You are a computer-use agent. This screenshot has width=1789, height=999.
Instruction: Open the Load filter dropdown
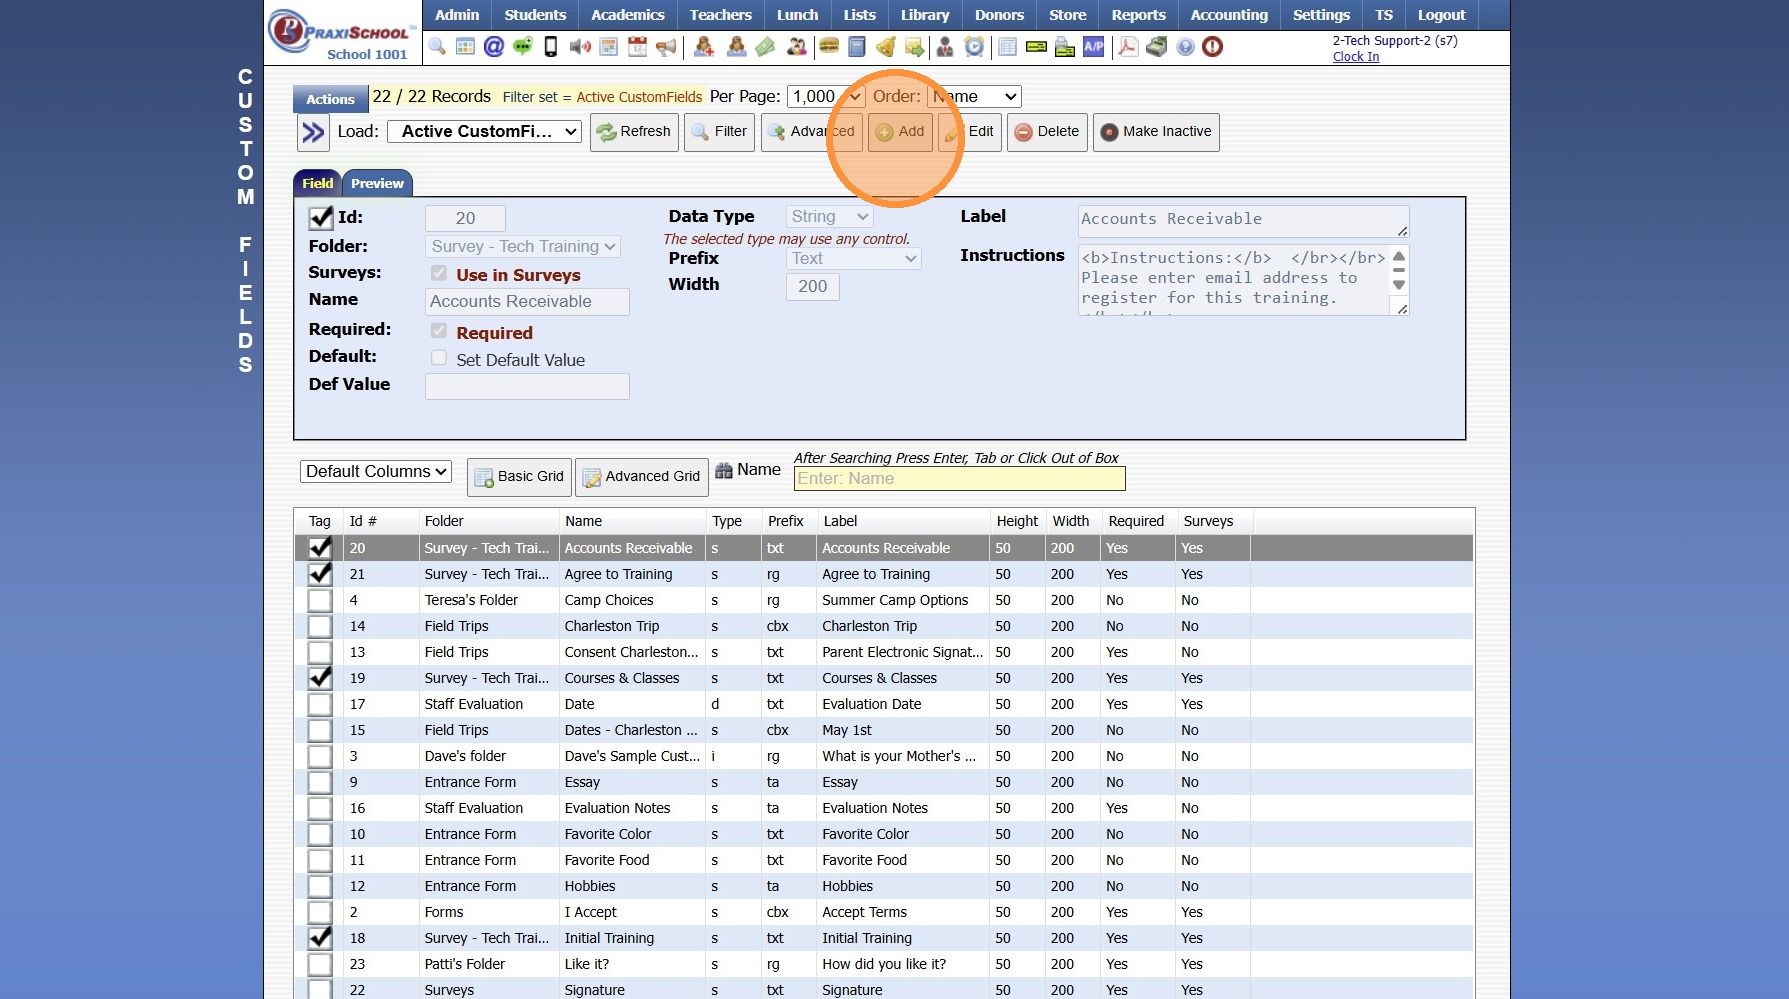point(485,132)
